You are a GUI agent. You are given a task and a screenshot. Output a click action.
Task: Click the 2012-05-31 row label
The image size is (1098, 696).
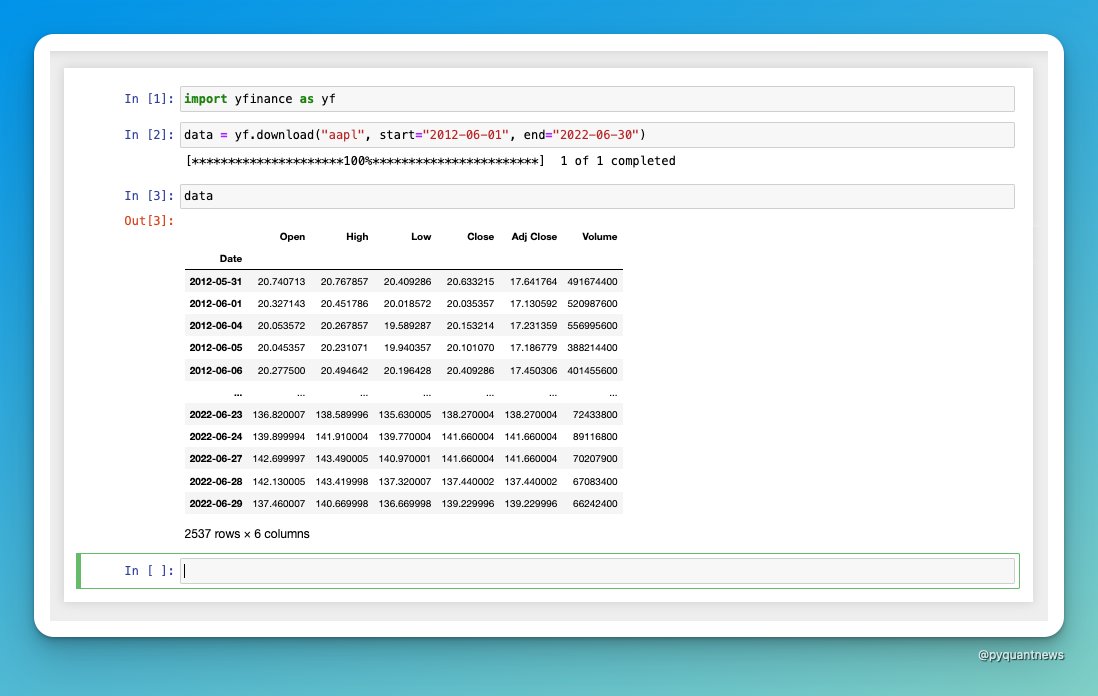[216, 281]
